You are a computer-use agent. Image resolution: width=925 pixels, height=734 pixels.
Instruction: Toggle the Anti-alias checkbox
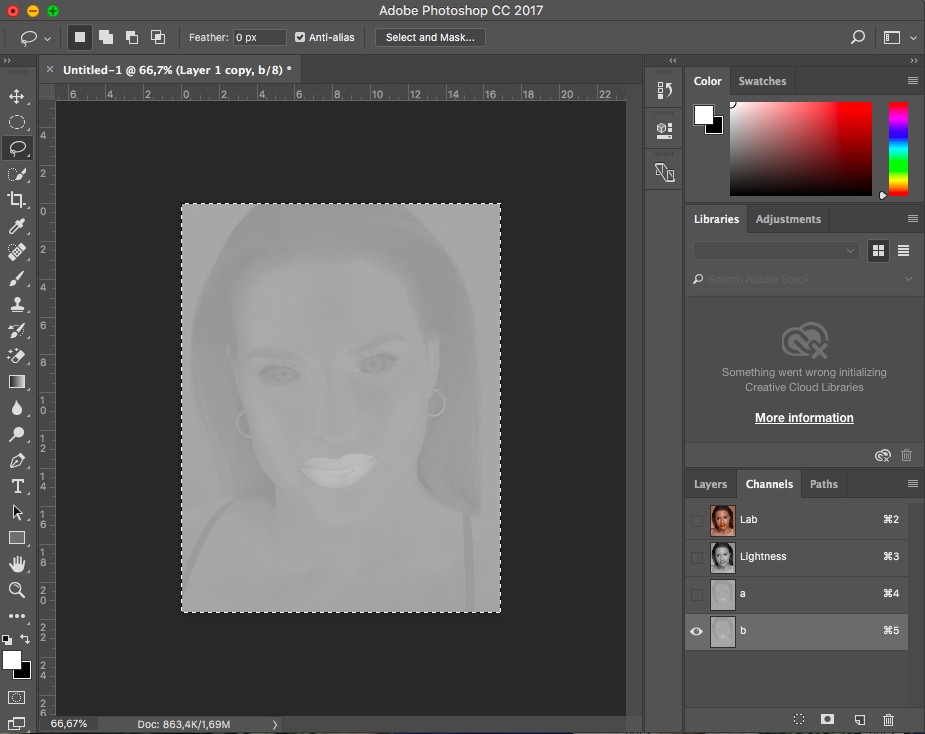click(300, 37)
